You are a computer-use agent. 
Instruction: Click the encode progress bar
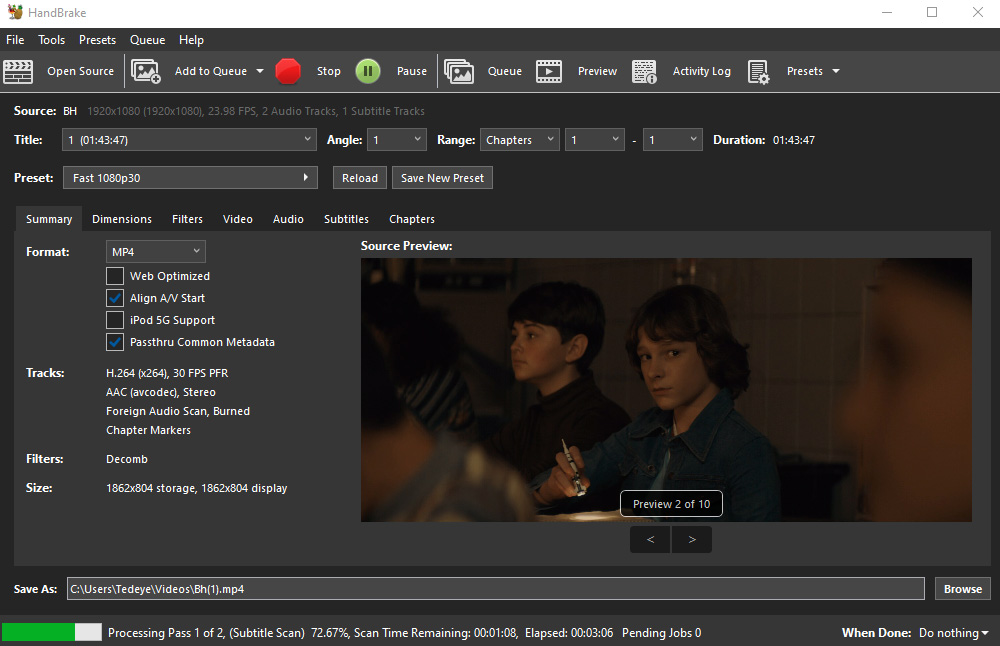pyautogui.click(x=52, y=632)
